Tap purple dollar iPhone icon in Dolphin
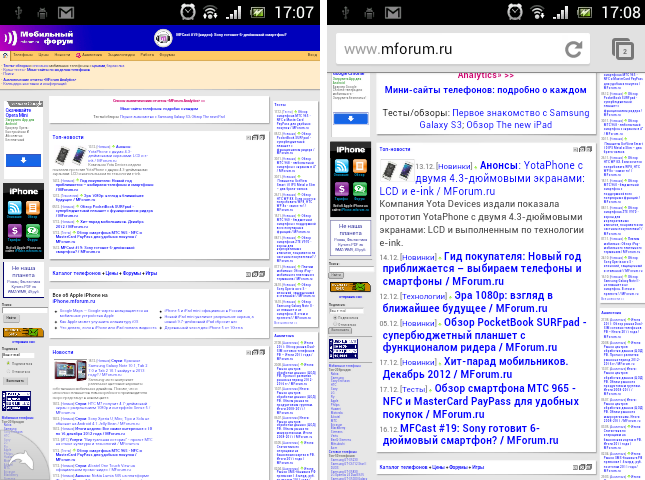This screenshot has width=645, height=480. [x=14, y=230]
